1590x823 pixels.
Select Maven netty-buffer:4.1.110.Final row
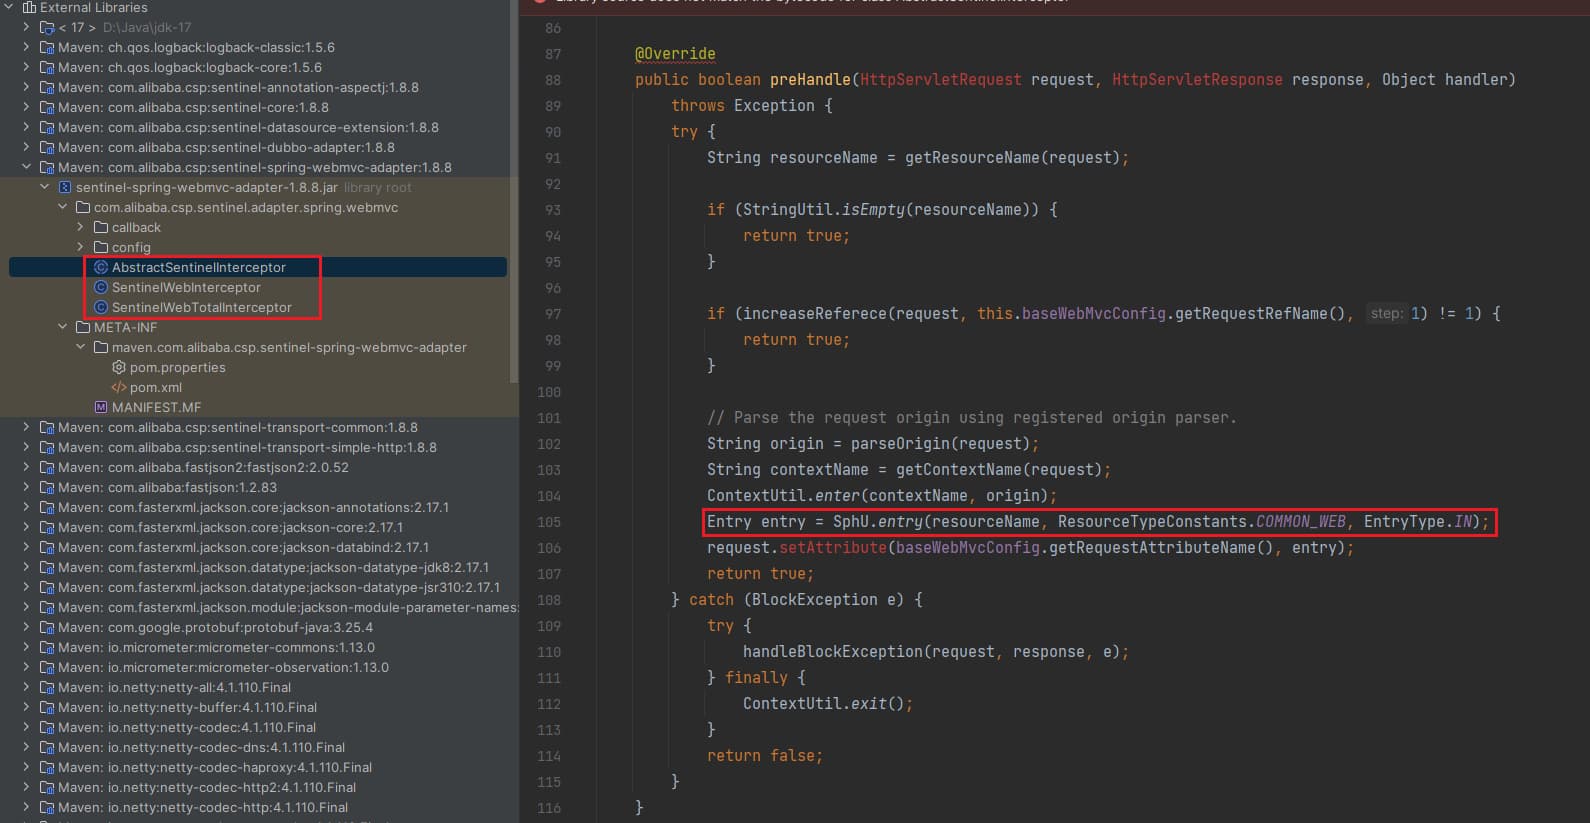click(x=258, y=707)
